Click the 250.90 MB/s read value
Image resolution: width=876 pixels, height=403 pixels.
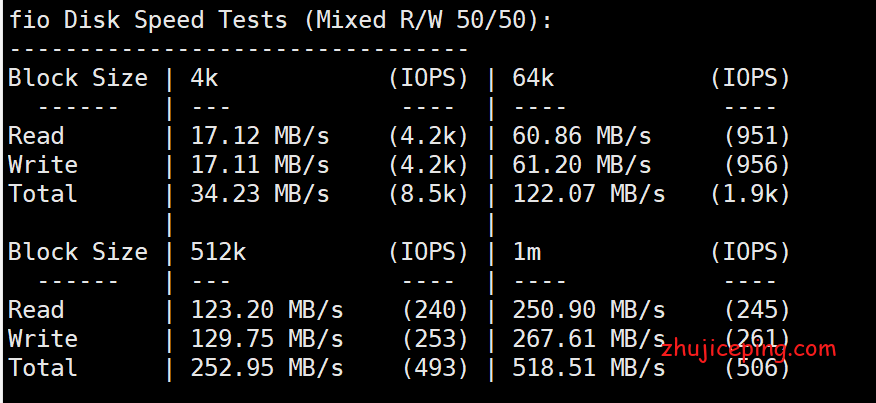point(589,310)
